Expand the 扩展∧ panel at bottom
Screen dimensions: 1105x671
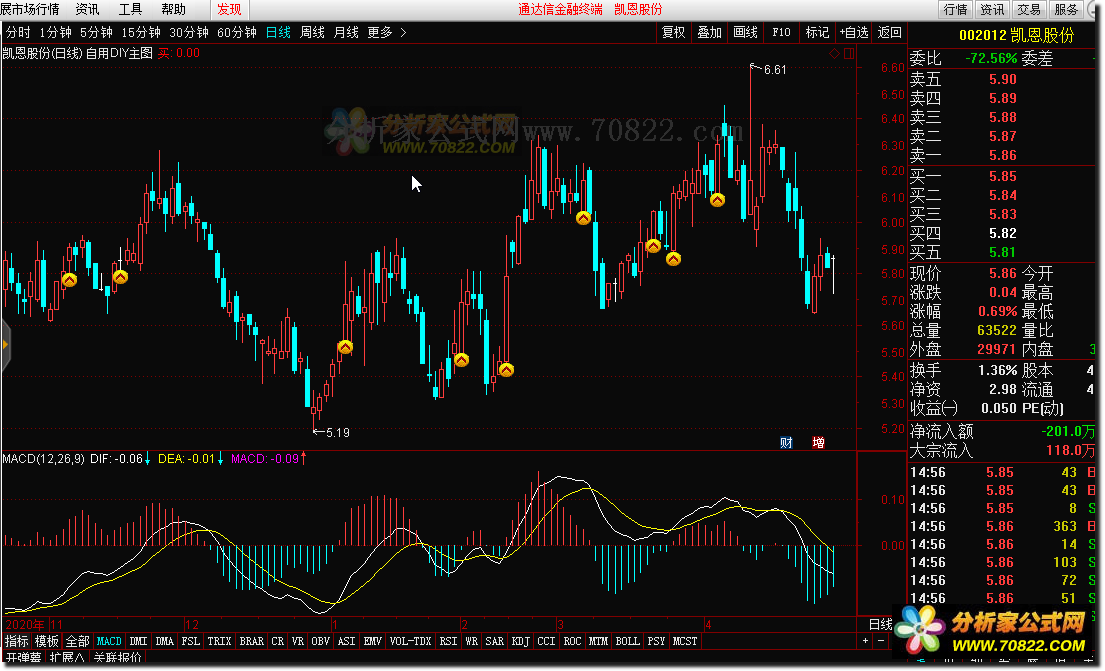click(67, 658)
